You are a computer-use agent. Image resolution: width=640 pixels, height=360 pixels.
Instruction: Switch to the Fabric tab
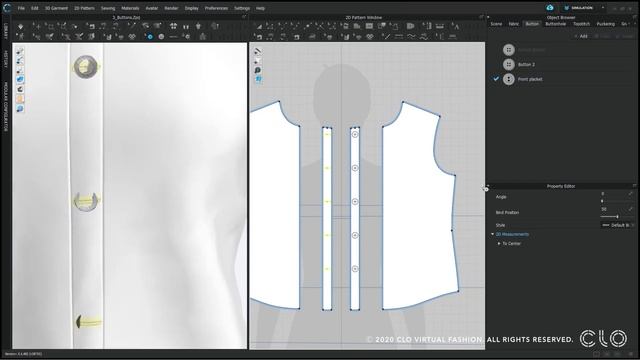point(514,24)
